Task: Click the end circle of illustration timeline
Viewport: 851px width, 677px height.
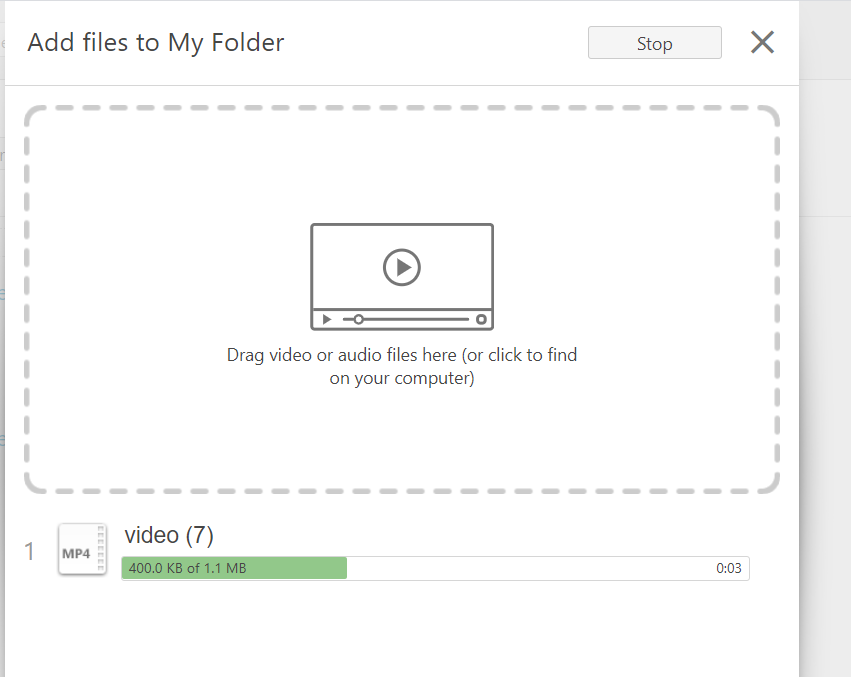Action: coord(481,319)
